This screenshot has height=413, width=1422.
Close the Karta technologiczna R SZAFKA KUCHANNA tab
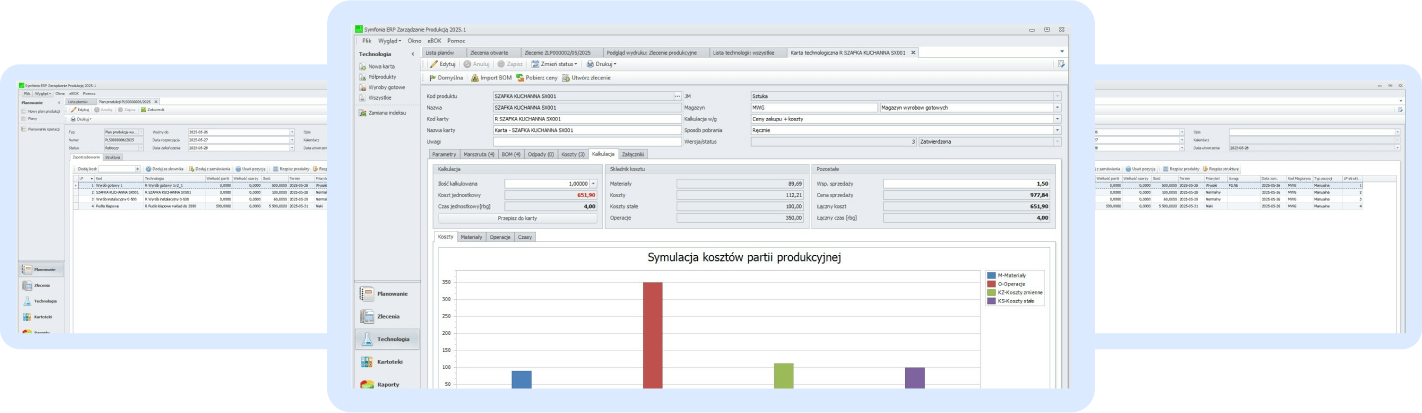pyautogui.click(x=912, y=51)
